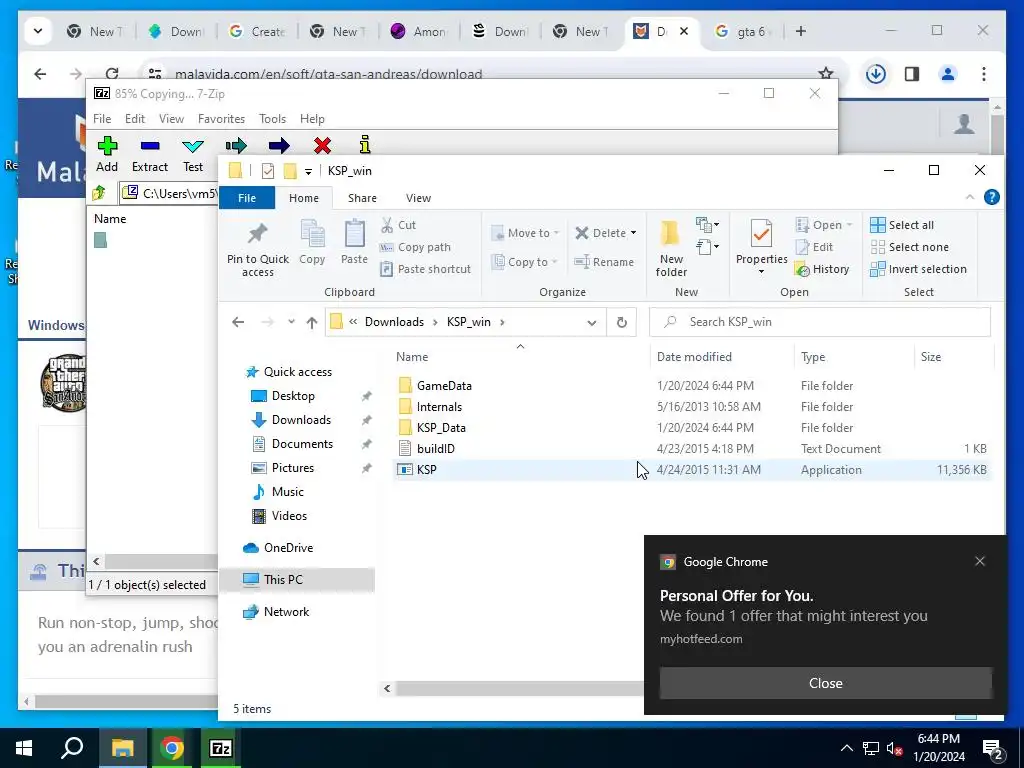Open Windows notification center icon
Viewport: 1024px width, 768px height.
[991, 749]
